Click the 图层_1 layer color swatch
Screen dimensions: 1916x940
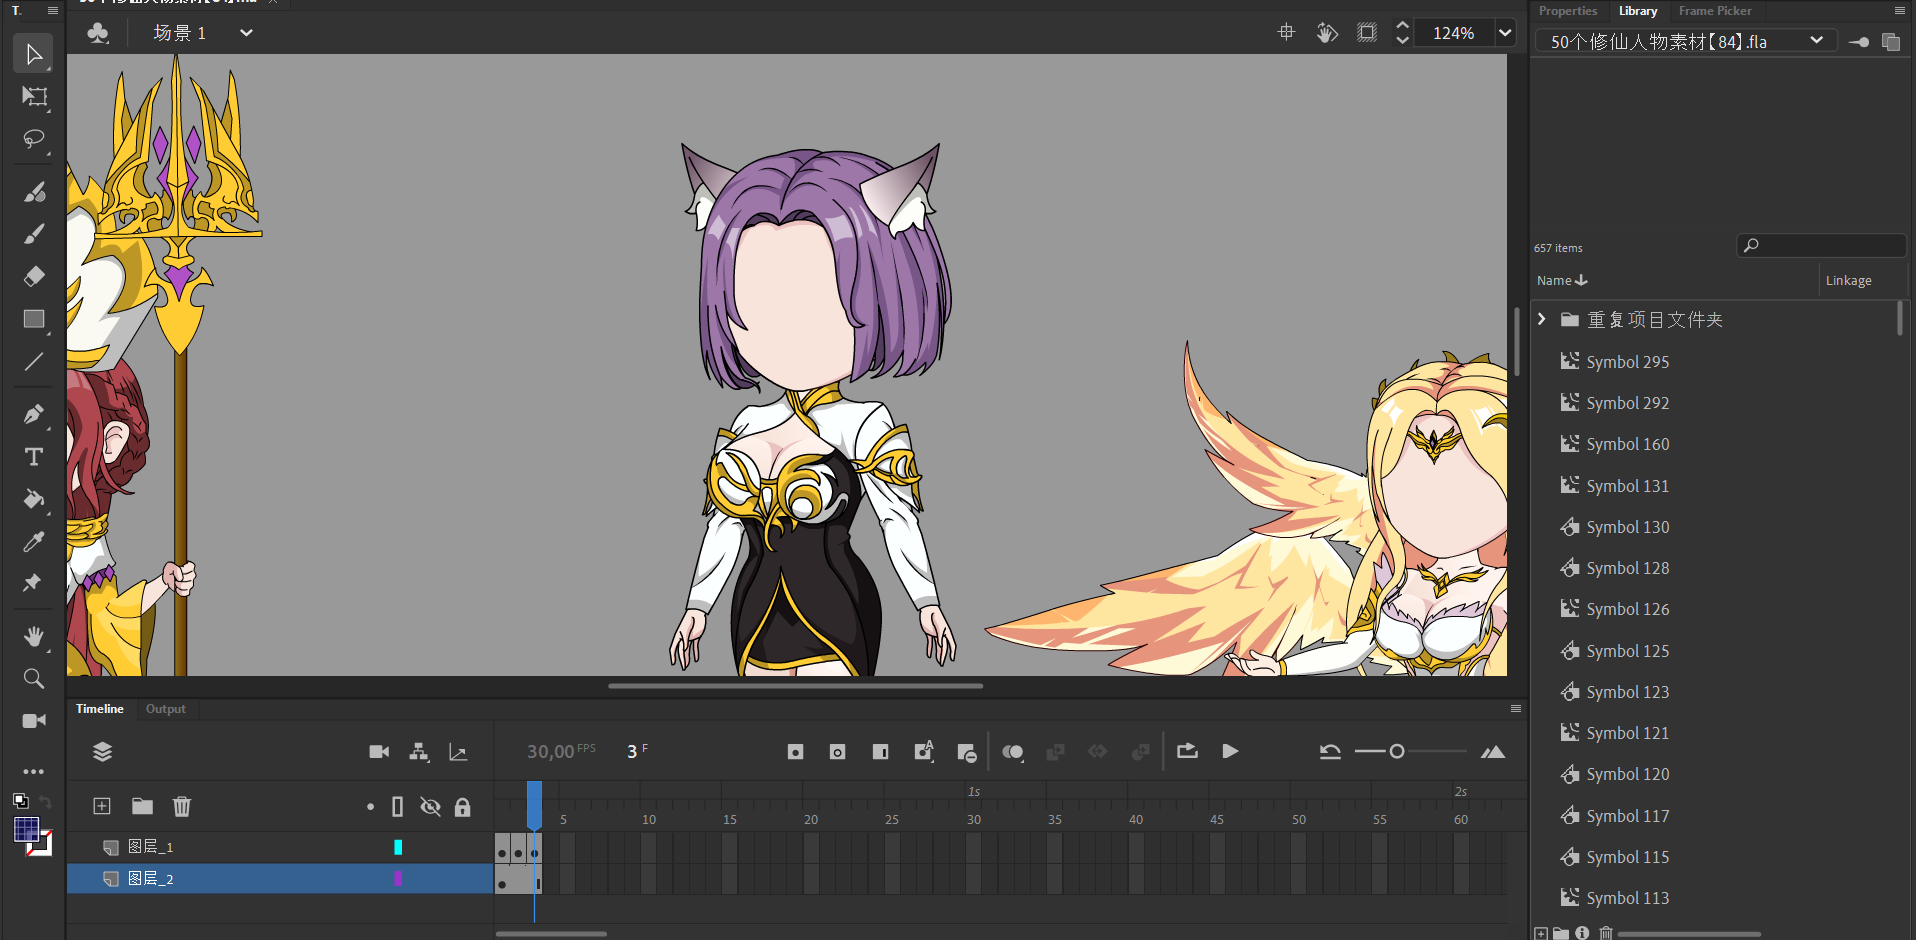point(398,847)
